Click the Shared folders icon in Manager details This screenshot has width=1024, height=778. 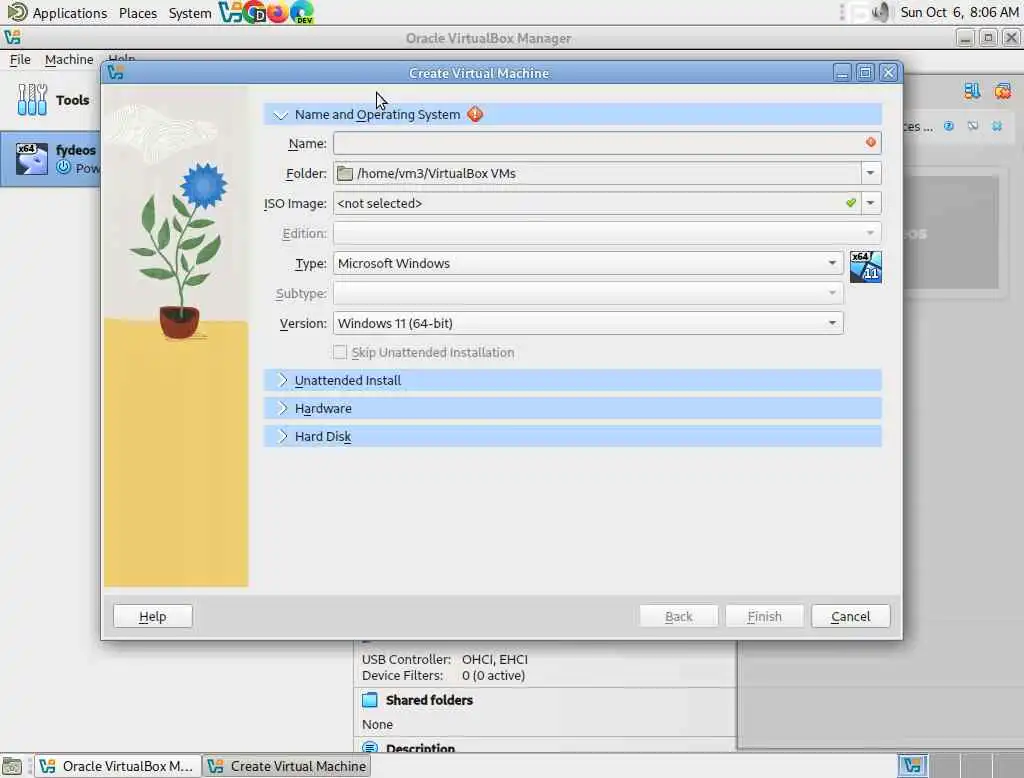(x=370, y=700)
